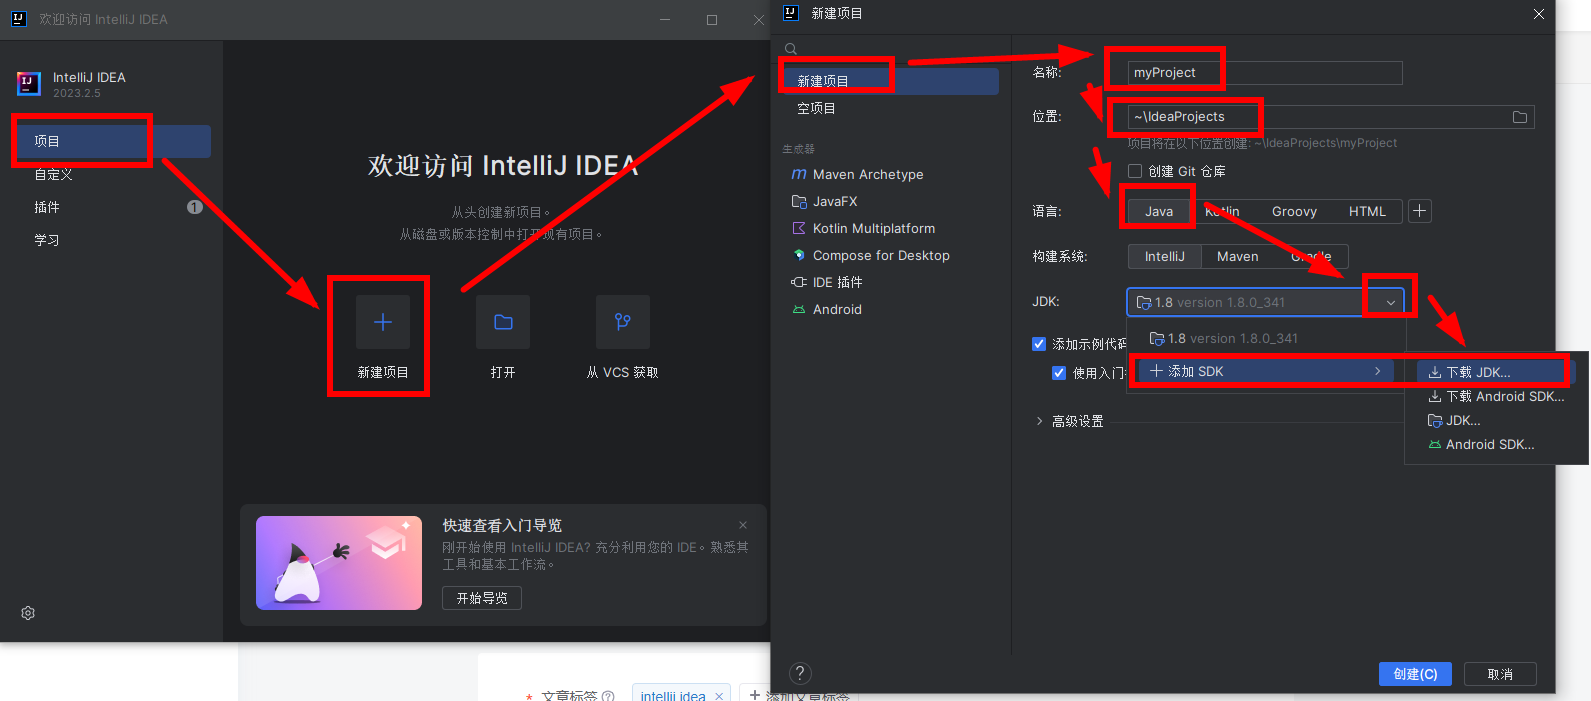1591x701 pixels.
Task: Toggle the 创建 Git 仓库 checkbox
Action: (1135, 171)
